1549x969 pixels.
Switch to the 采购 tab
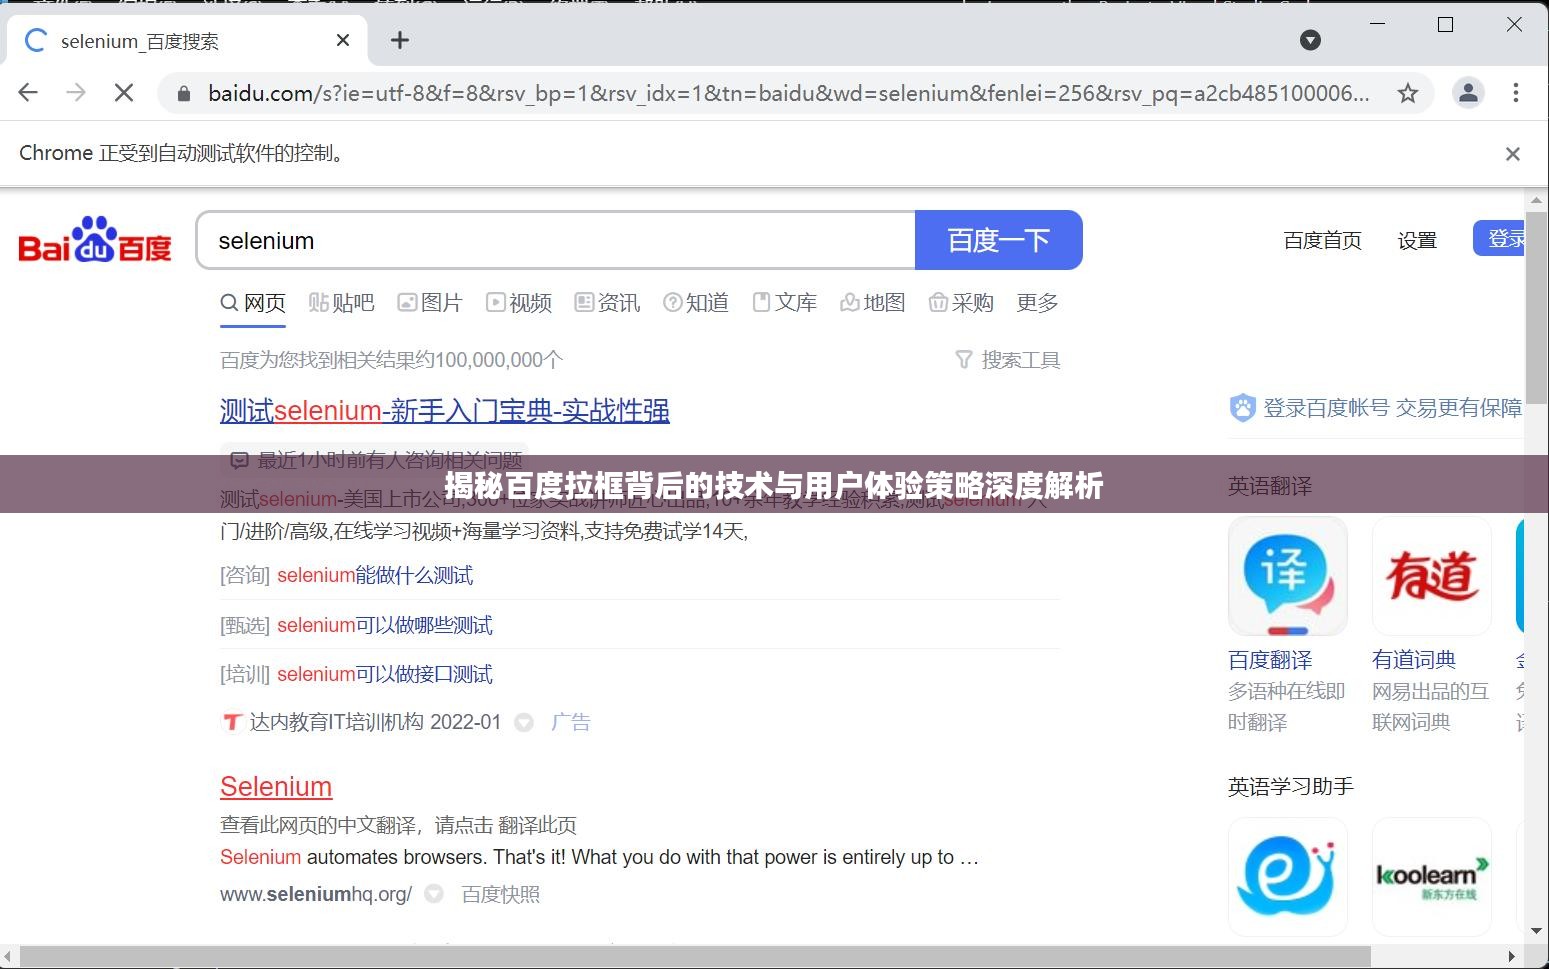[961, 303]
